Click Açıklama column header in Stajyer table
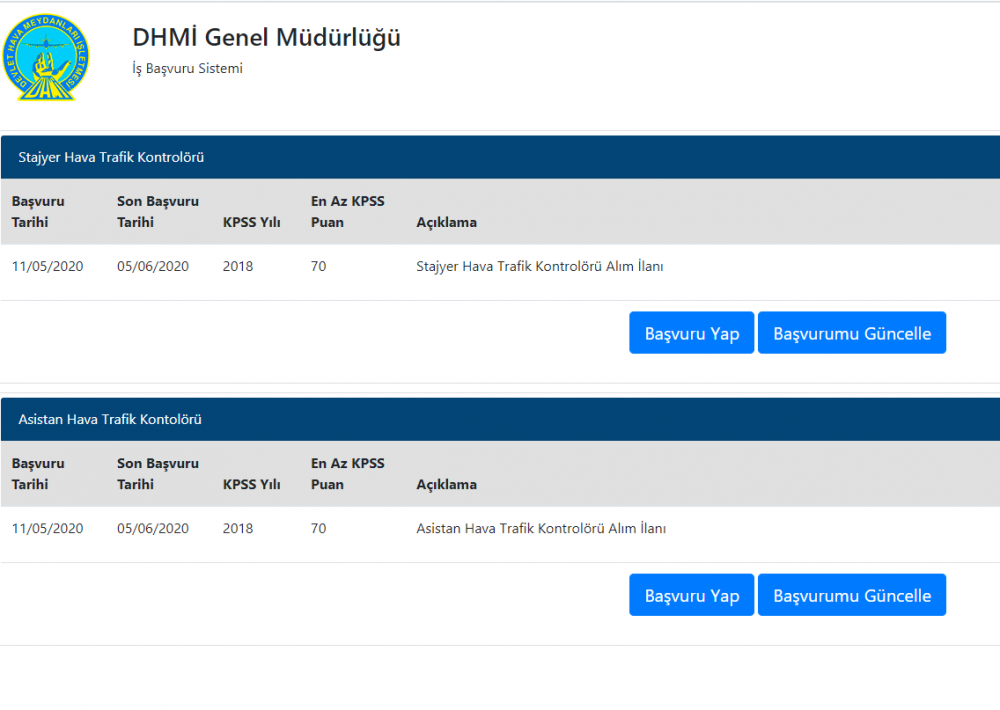Image resolution: width=1000 pixels, height=710 pixels. click(x=446, y=223)
